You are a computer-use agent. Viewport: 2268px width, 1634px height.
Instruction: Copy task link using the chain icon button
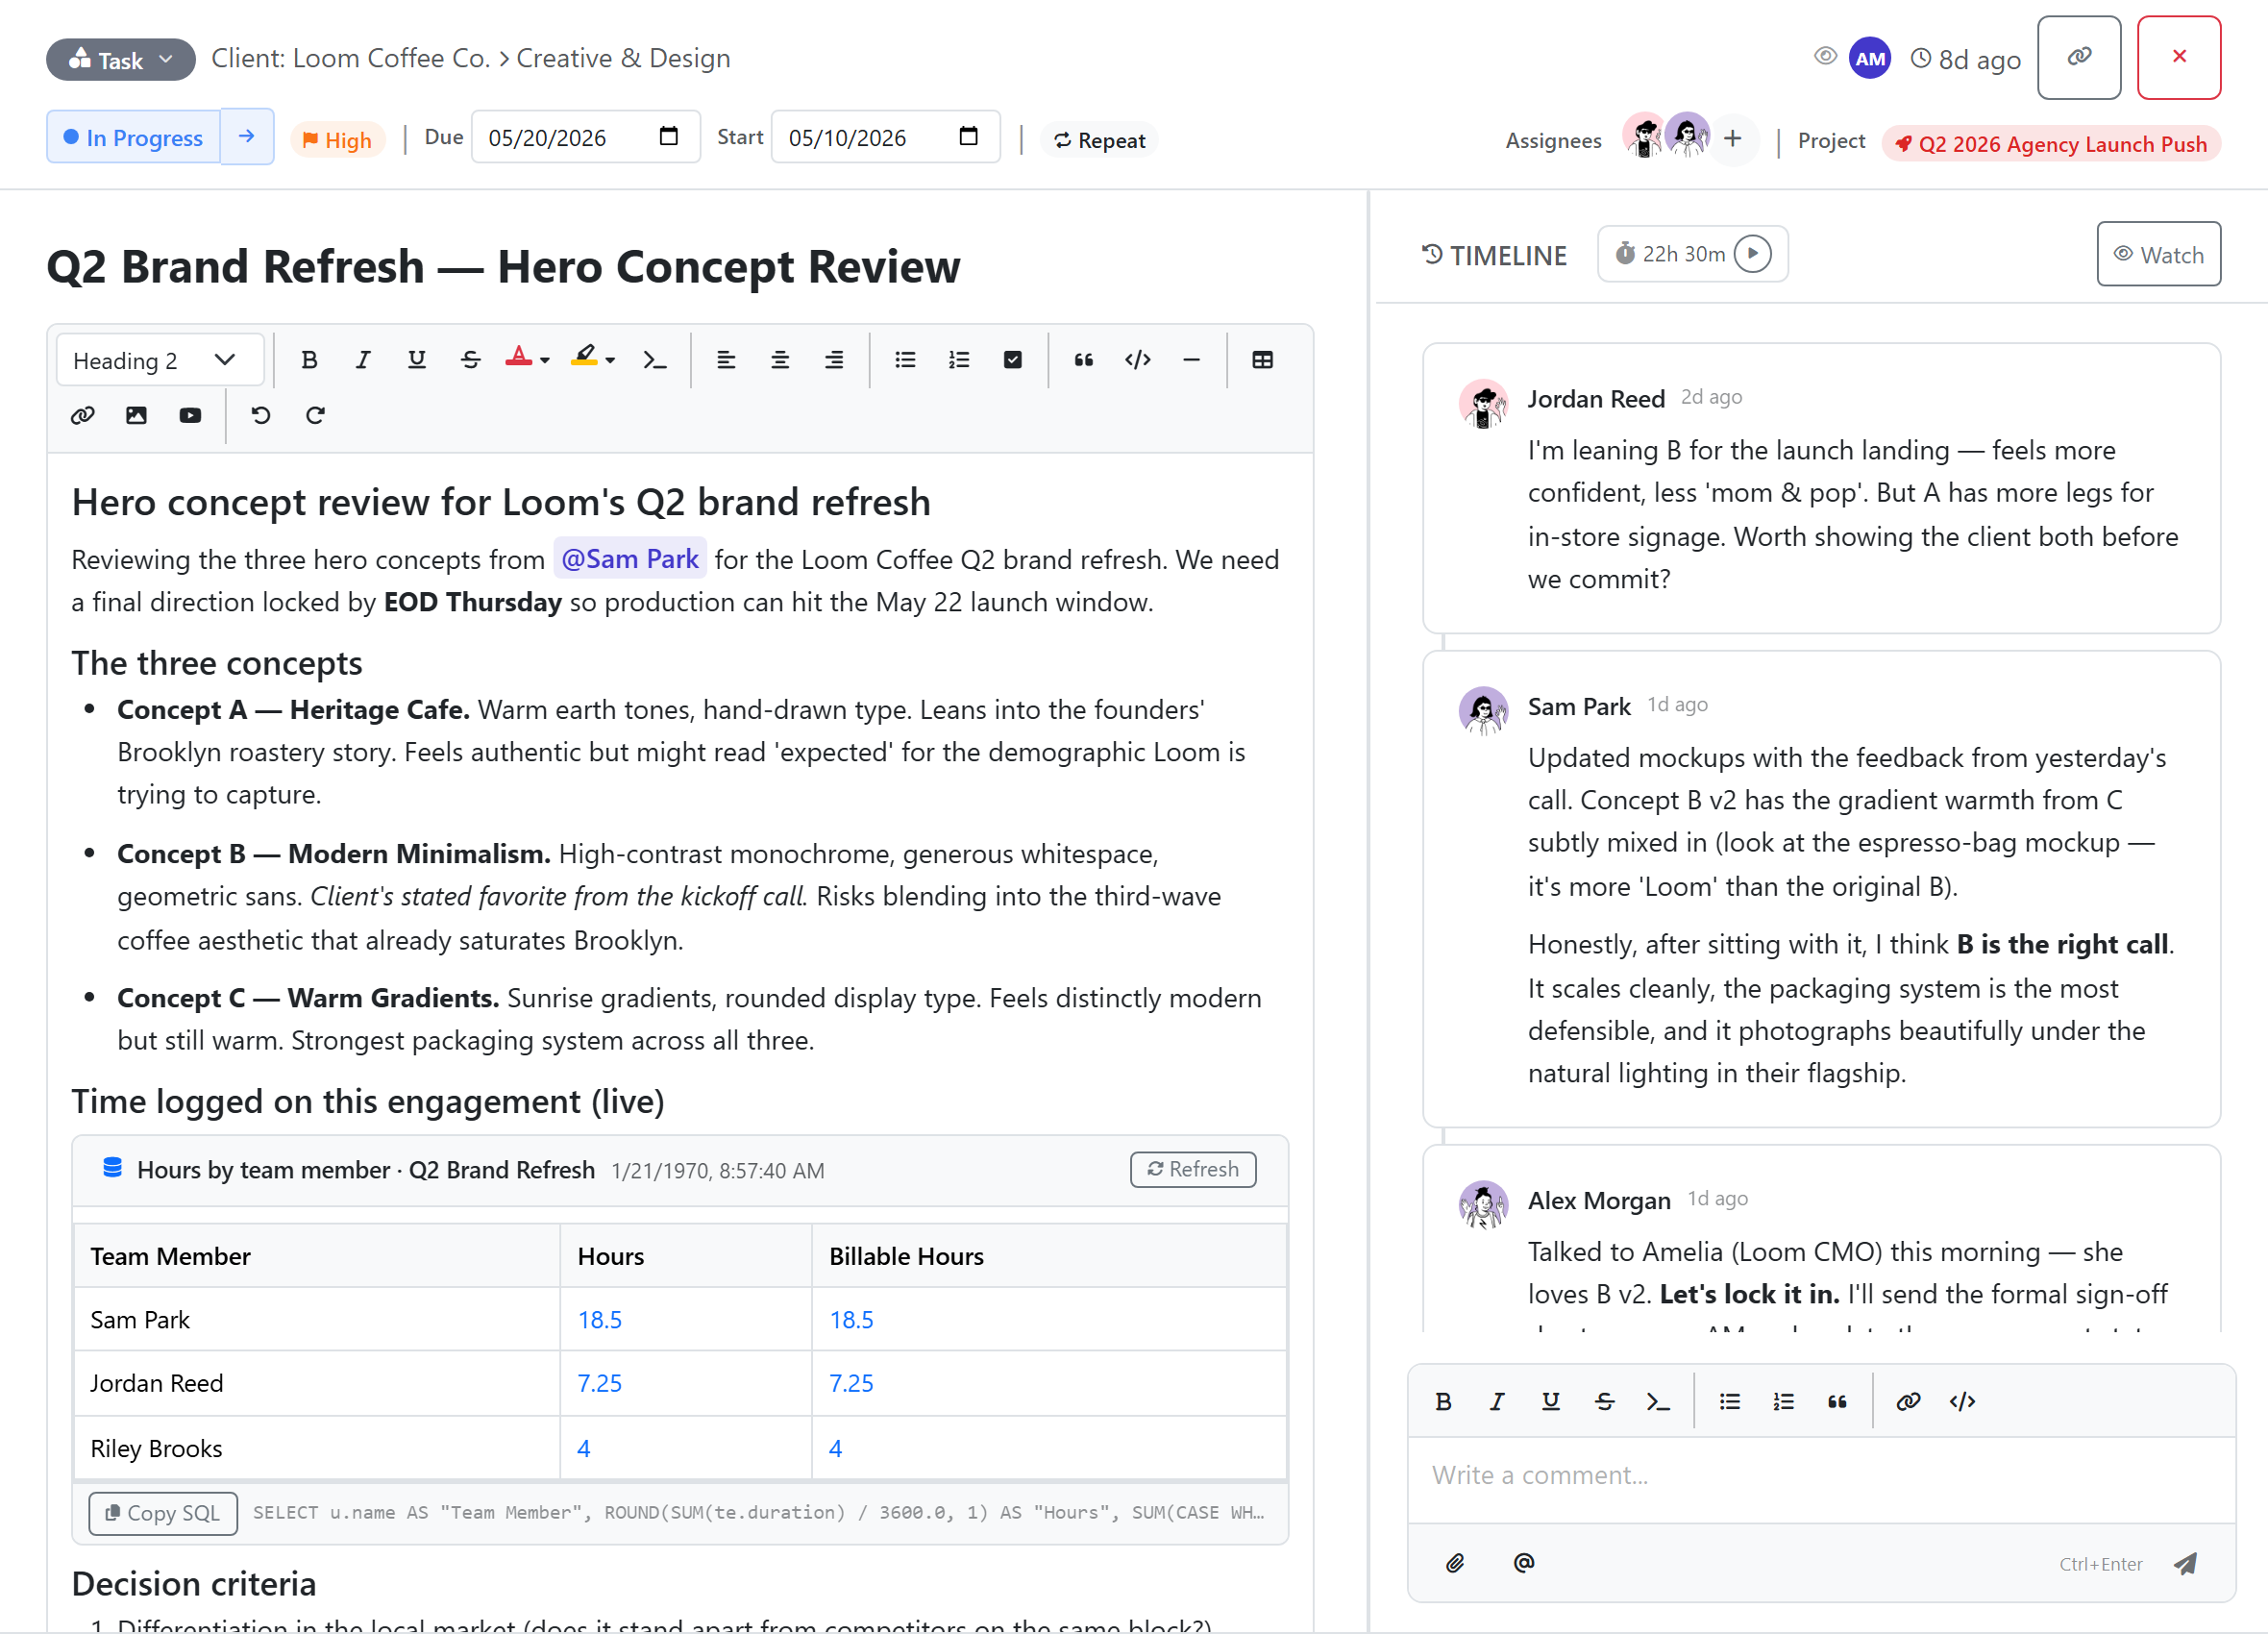point(2079,57)
